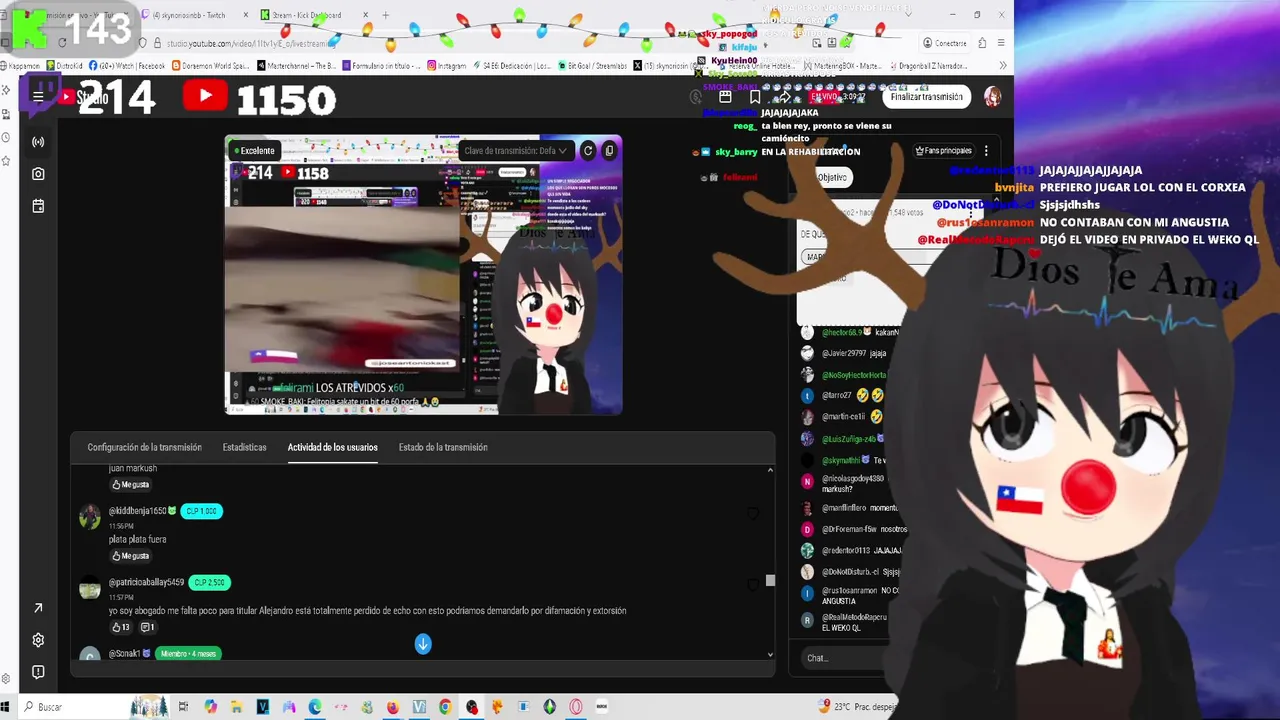
Task: Click Me gusta under plata plata fuera
Action: [130, 556]
